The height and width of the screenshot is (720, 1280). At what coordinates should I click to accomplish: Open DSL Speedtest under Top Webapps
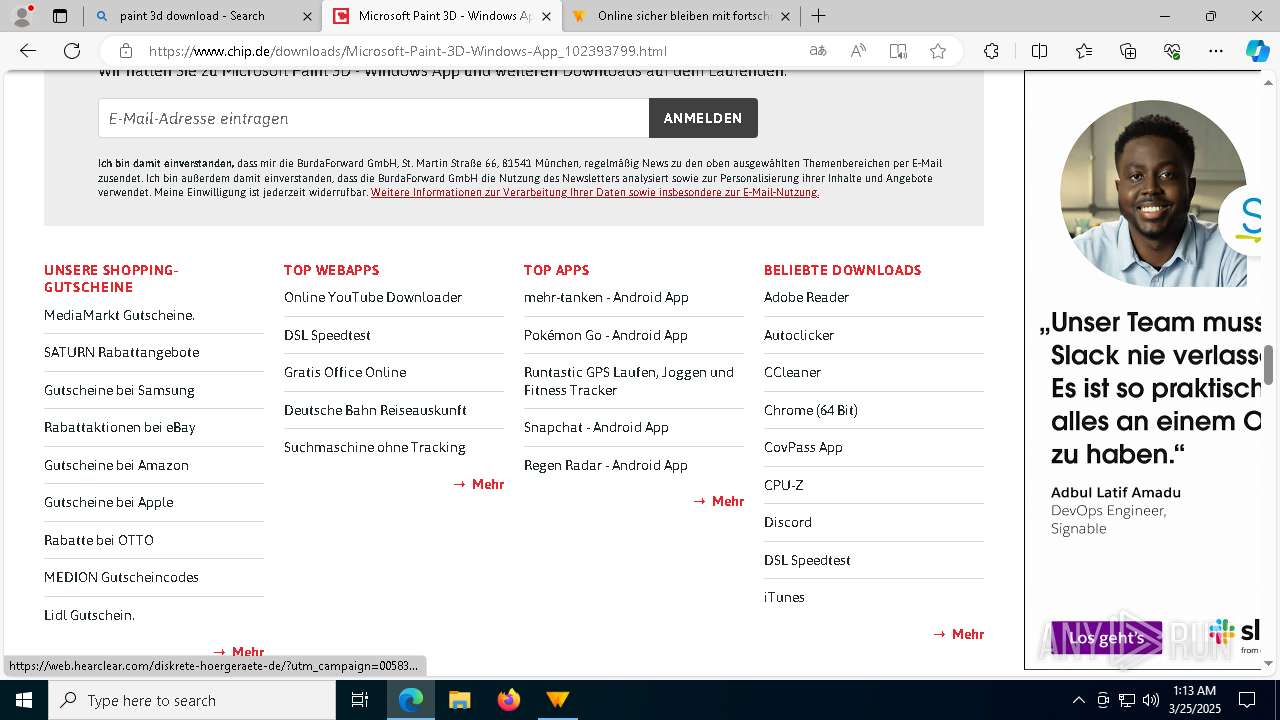pyautogui.click(x=327, y=335)
